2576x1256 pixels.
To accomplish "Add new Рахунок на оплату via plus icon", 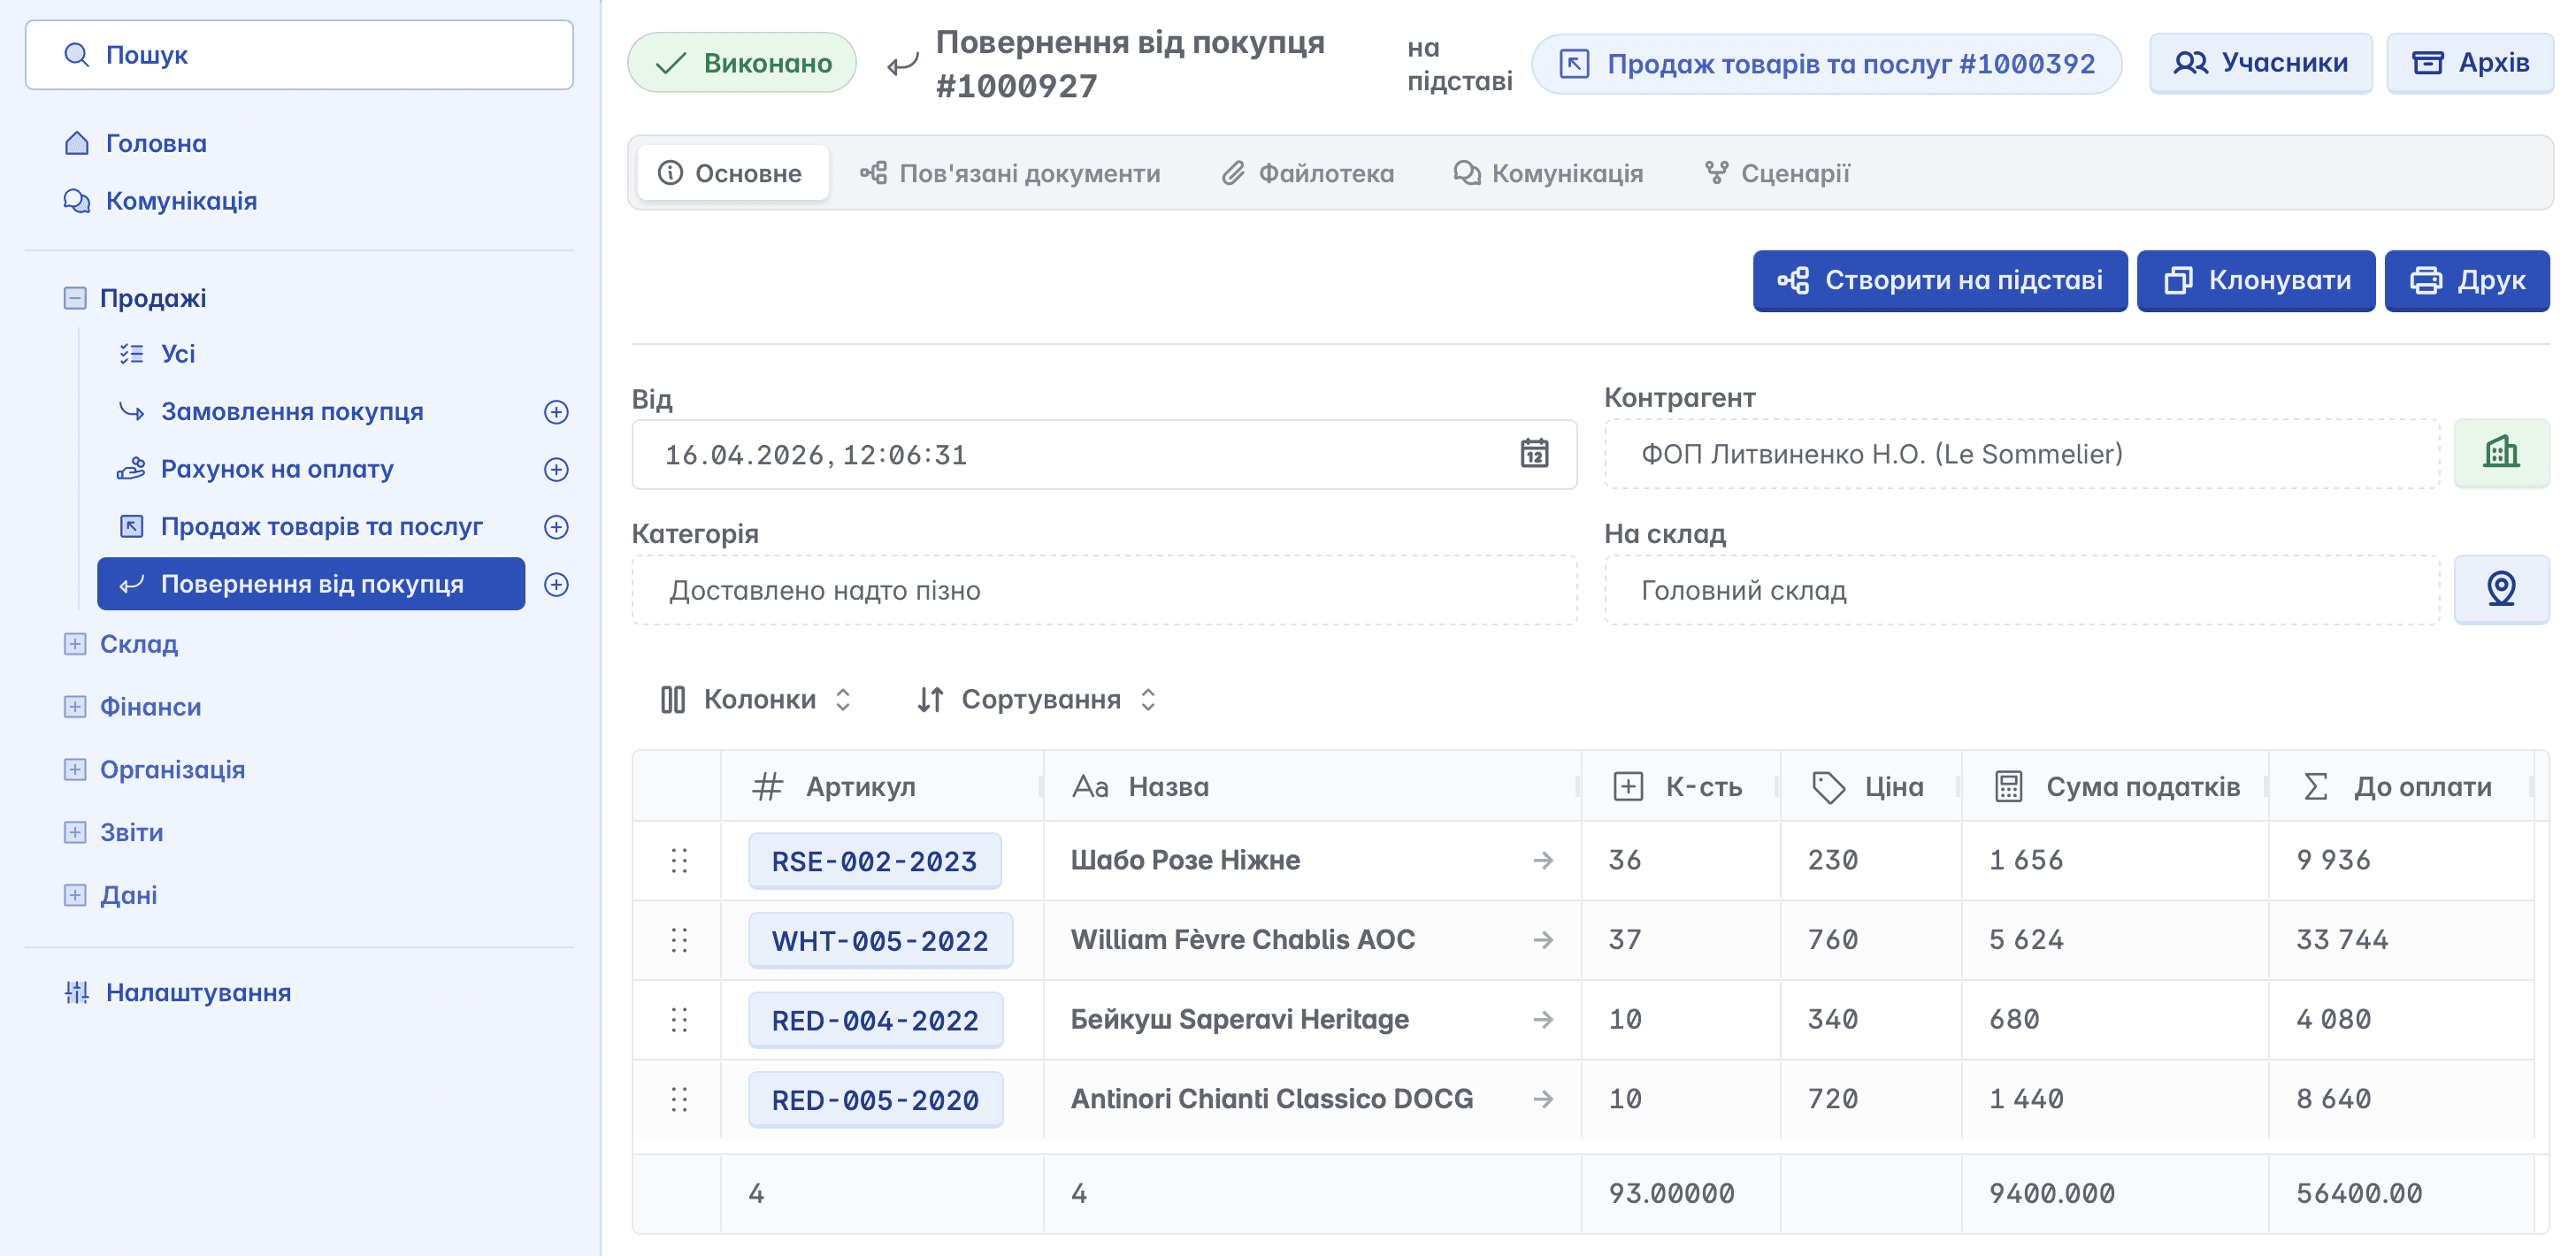I will (x=556, y=469).
